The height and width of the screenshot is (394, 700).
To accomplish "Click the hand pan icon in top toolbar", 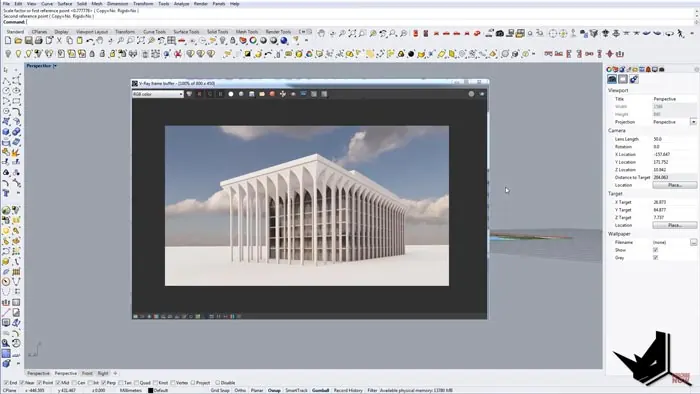I will point(321,33).
